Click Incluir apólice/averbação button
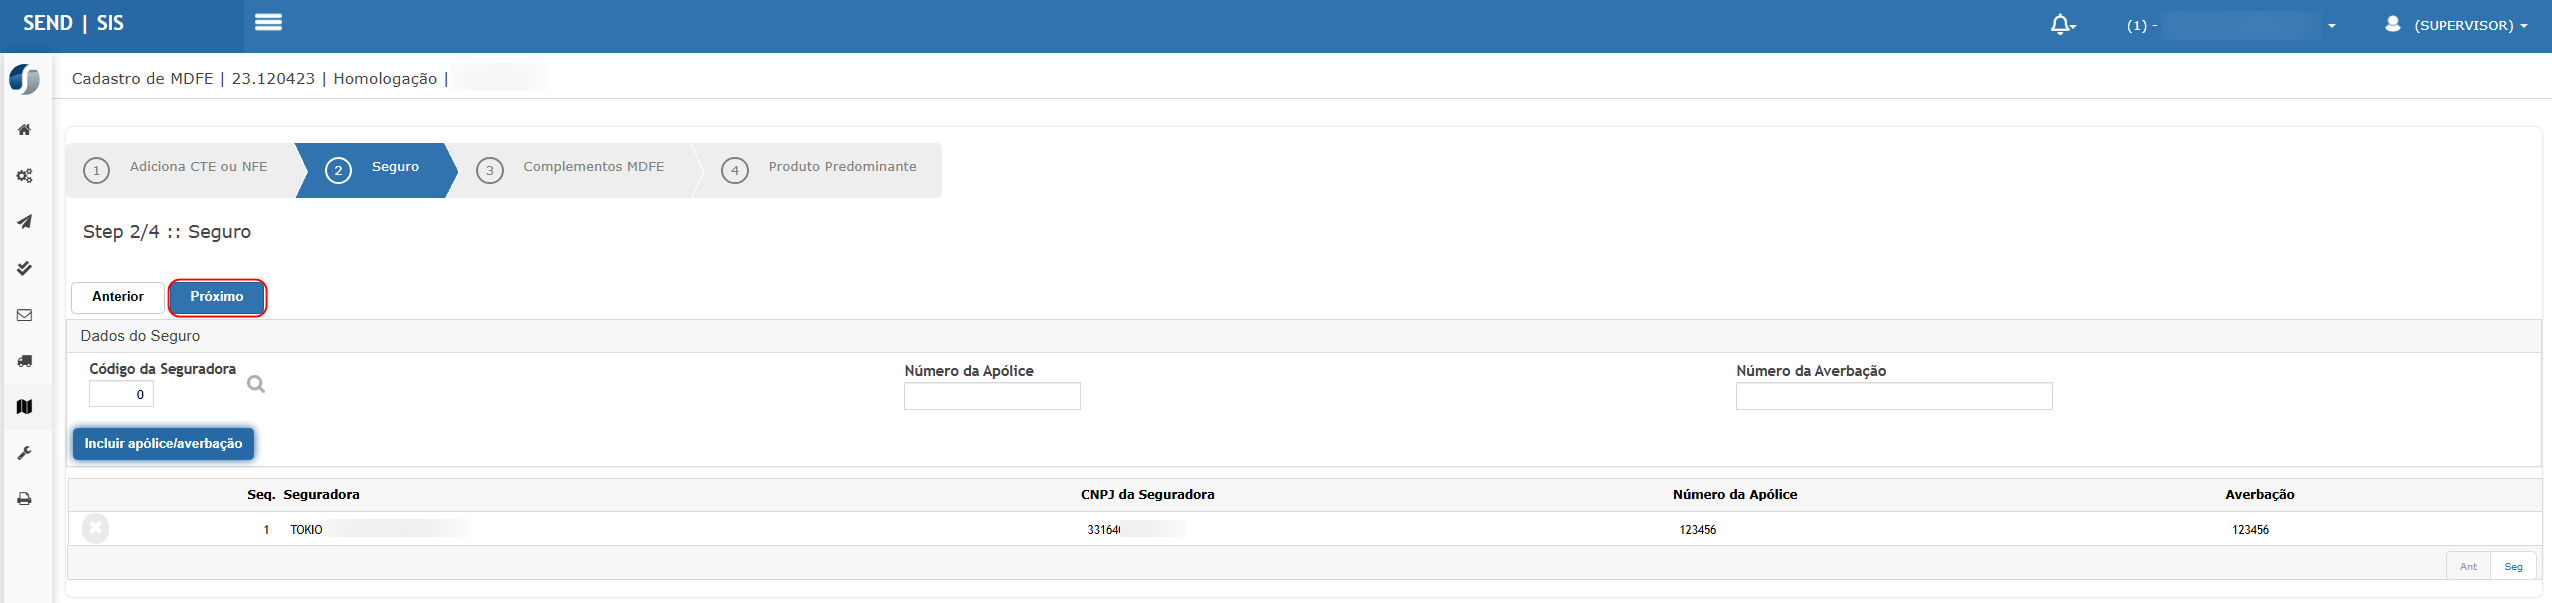 point(163,444)
